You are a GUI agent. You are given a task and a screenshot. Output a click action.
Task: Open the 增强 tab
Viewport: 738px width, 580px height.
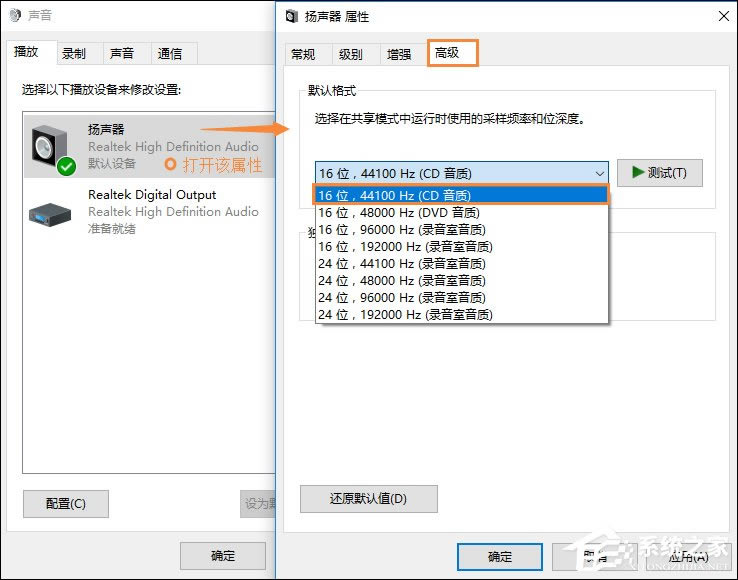tap(403, 55)
